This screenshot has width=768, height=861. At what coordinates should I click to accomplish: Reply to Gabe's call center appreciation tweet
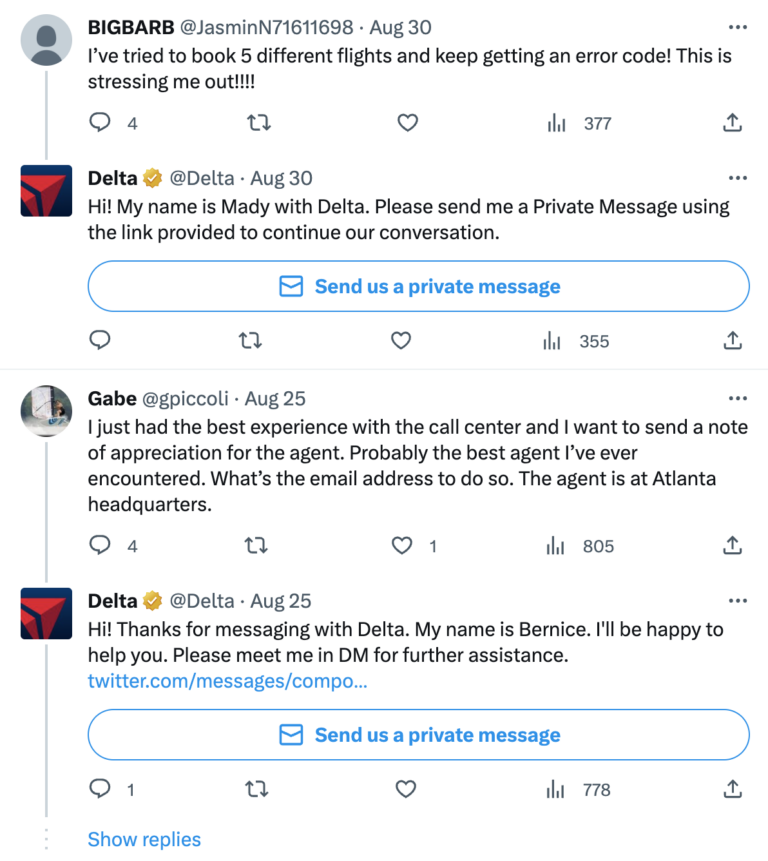coord(100,546)
